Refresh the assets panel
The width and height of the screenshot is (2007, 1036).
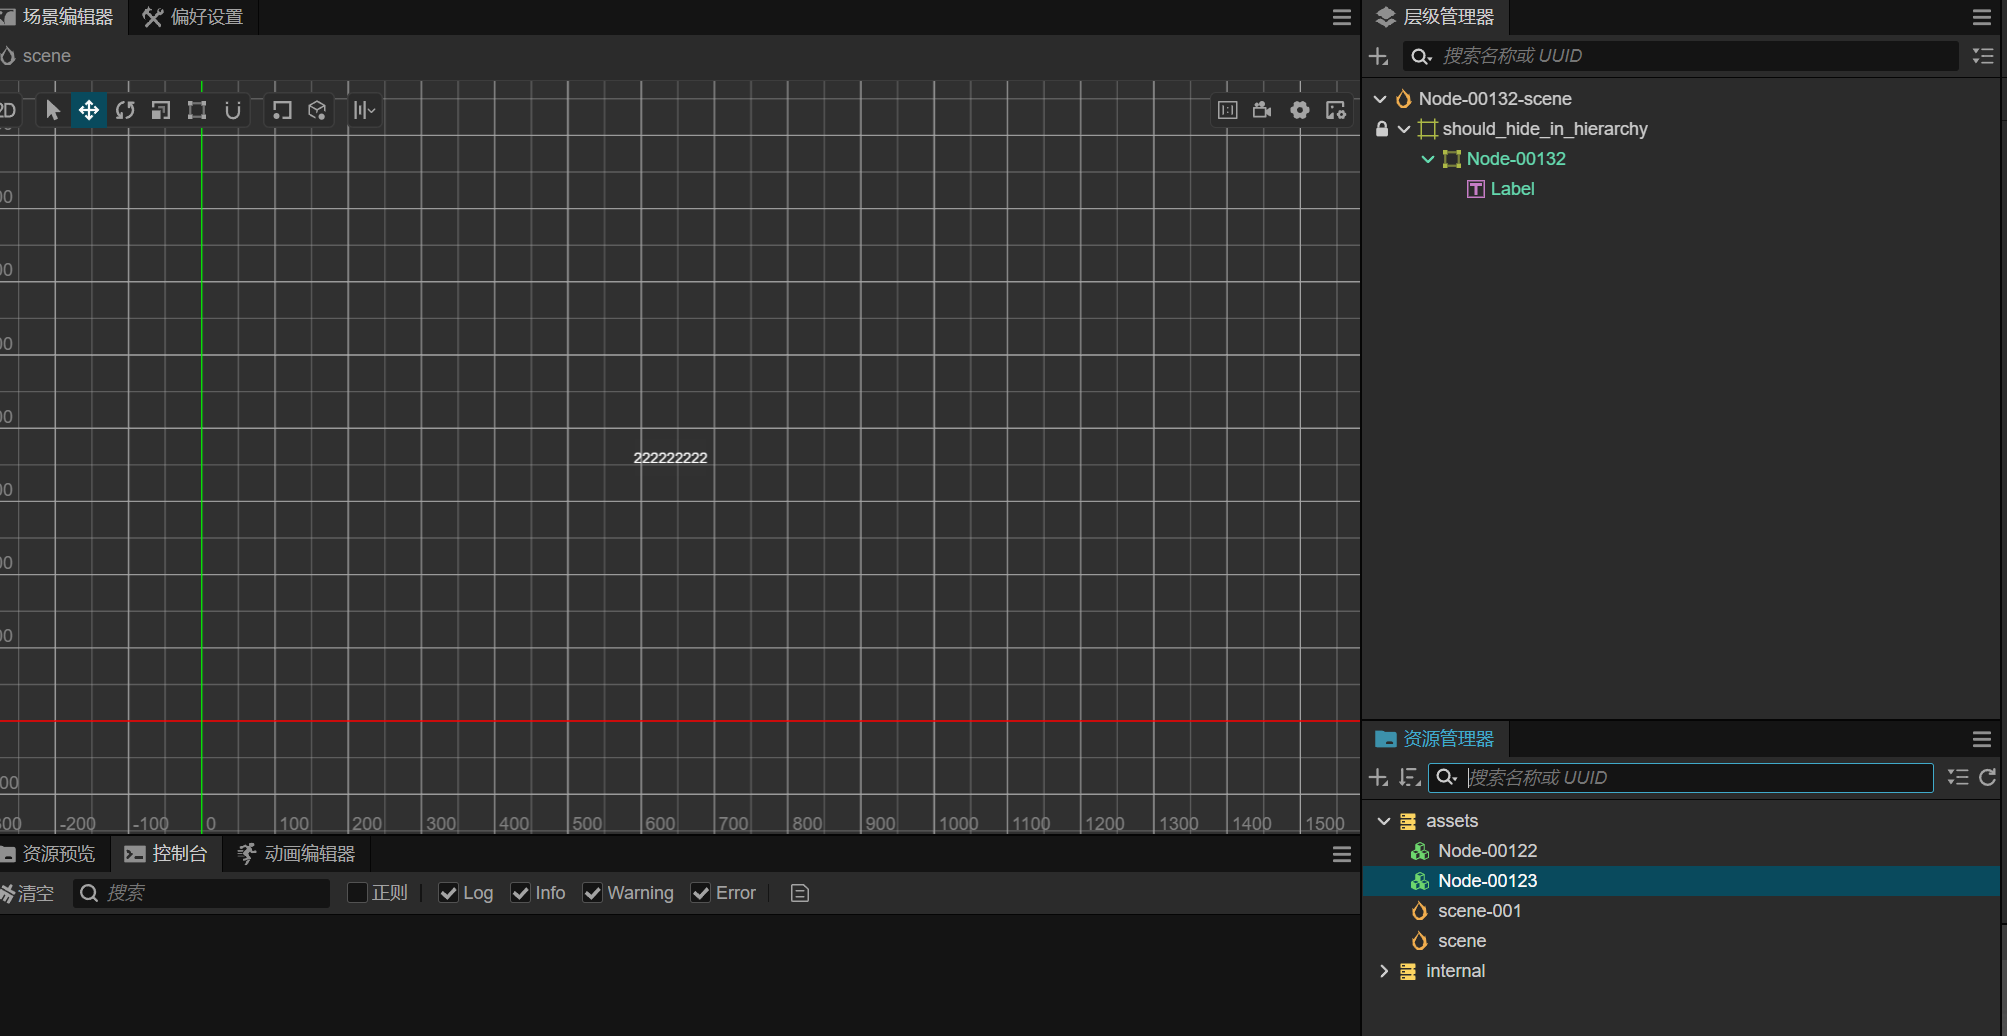pos(1988,777)
